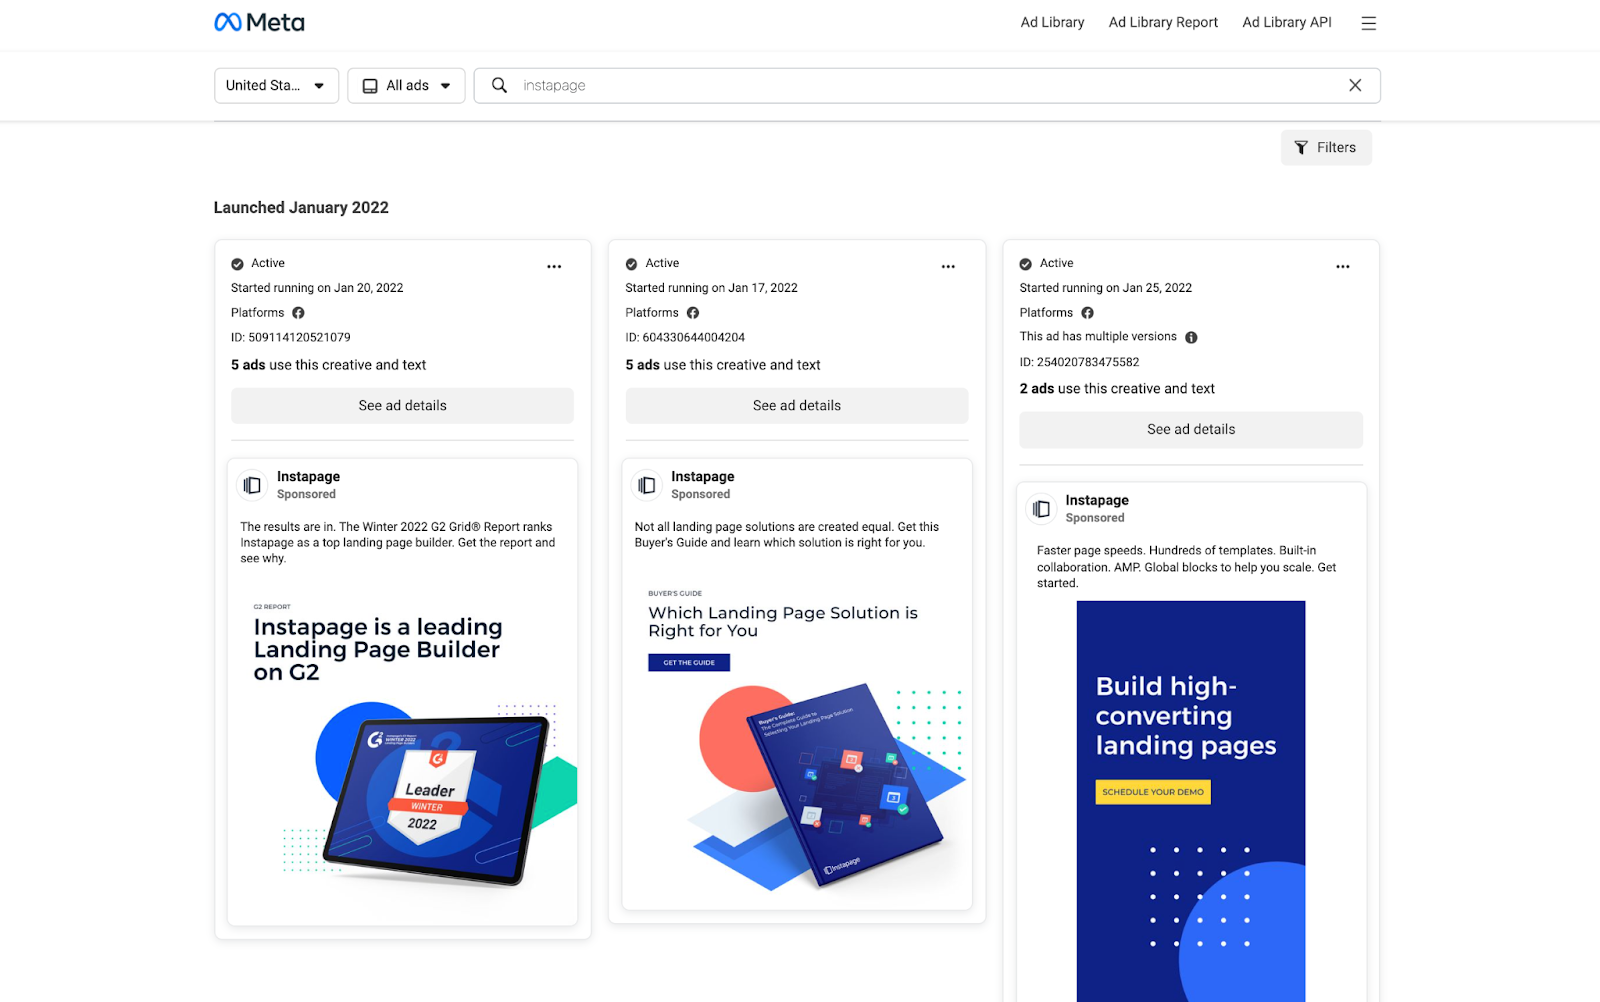The height and width of the screenshot is (1002, 1600).
Task: Click SCHEDULE YOUR DEMO in the ad creative
Action: tap(1153, 792)
